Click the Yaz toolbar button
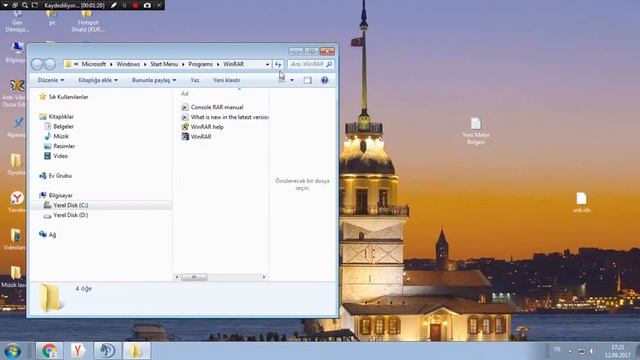The image size is (640, 360). [x=195, y=80]
